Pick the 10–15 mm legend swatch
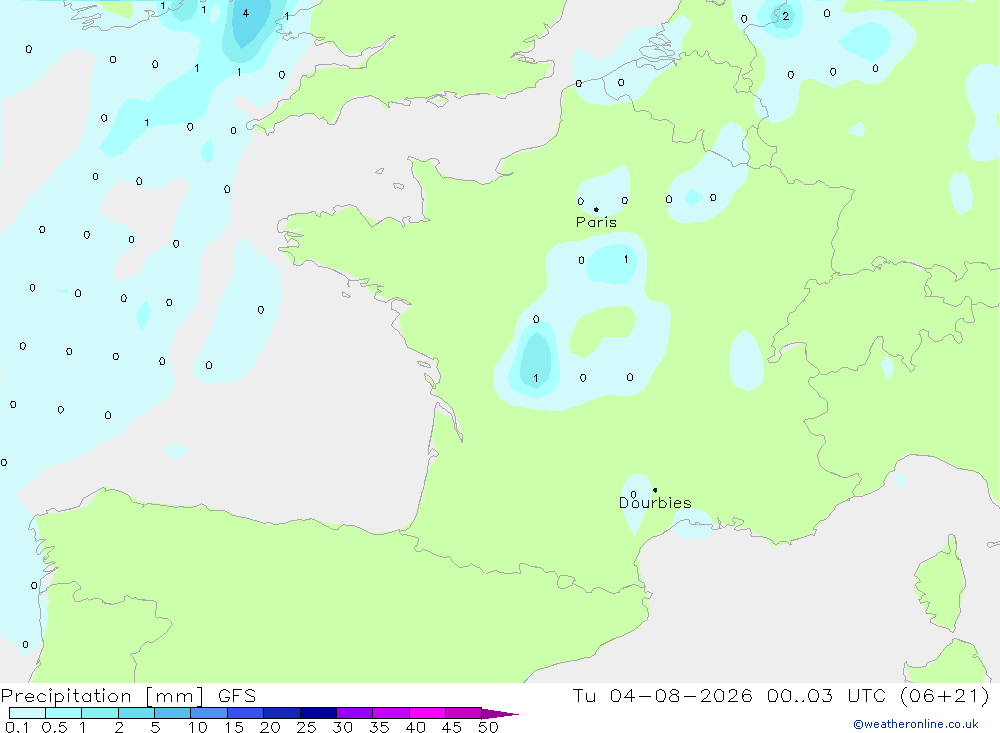The height and width of the screenshot is (733, 1000). tap(209, 713)
